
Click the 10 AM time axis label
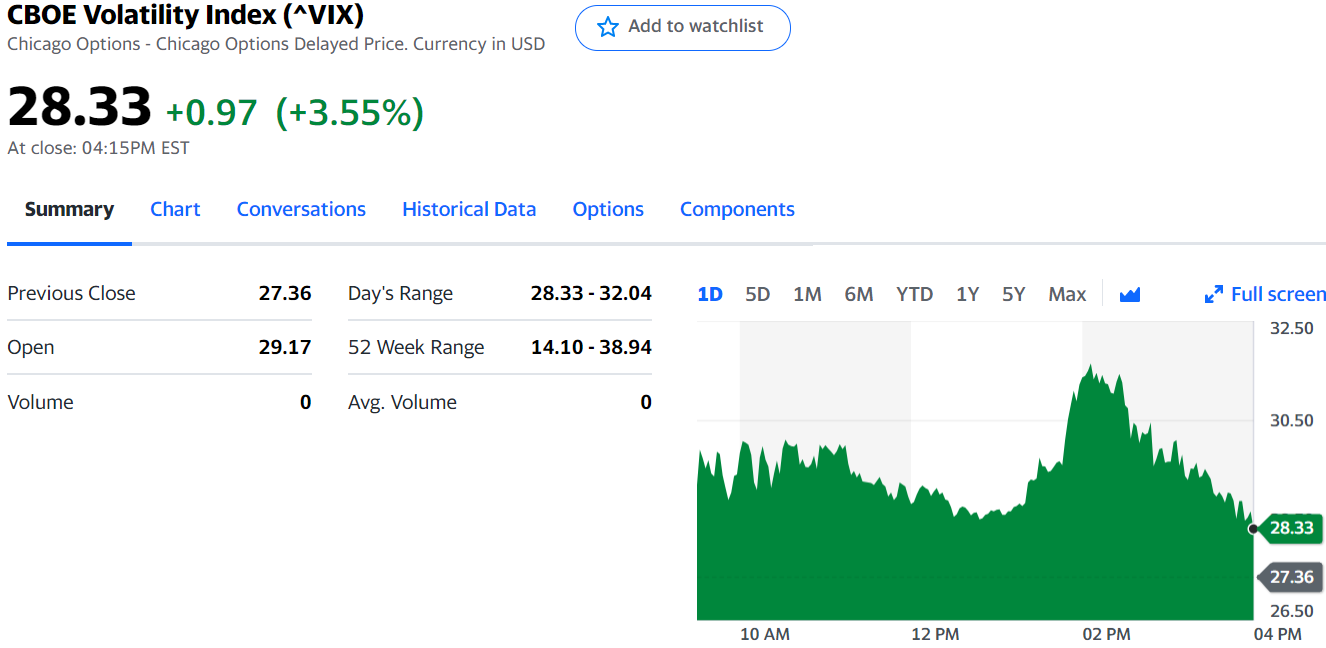765,634
